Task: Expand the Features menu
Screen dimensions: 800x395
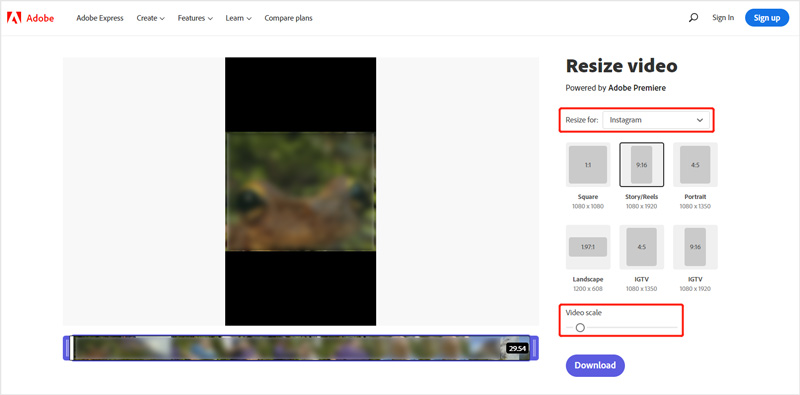Action: tap(195, 18)
